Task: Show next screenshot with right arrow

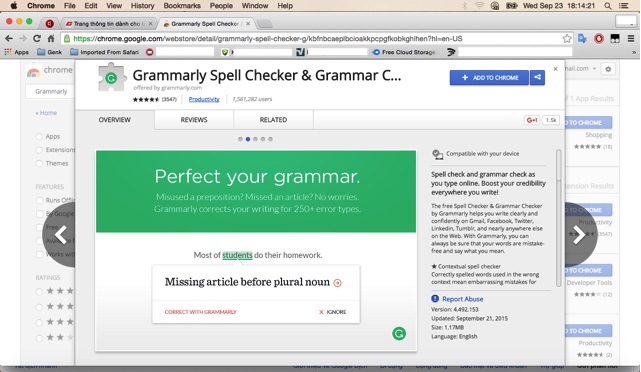Action: coord(580,235)
